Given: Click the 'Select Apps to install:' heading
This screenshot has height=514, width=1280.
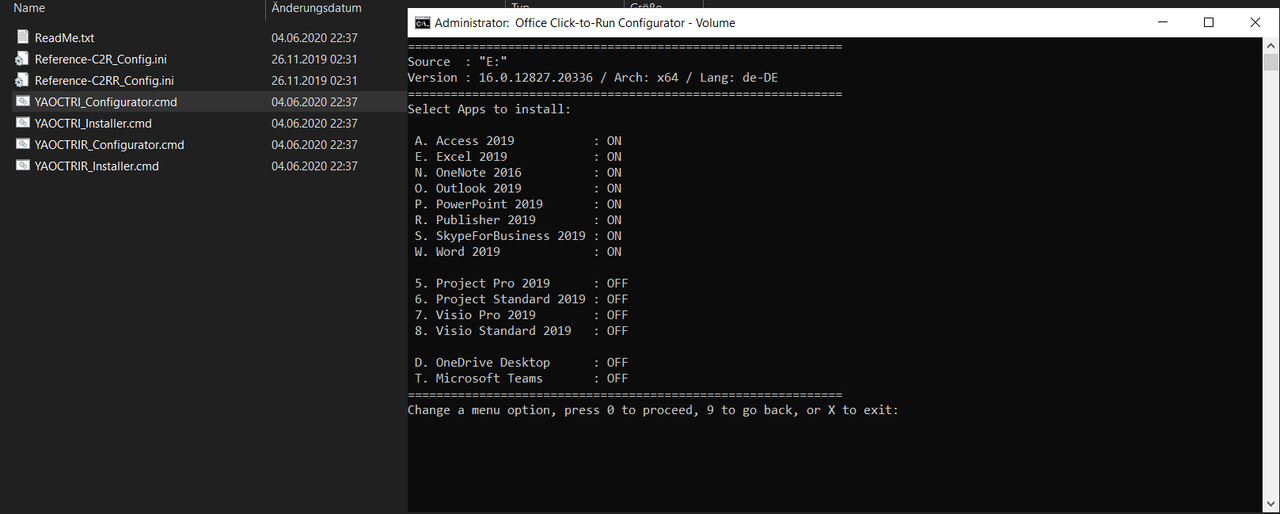Looking at the screenshot, I should 489,109.
